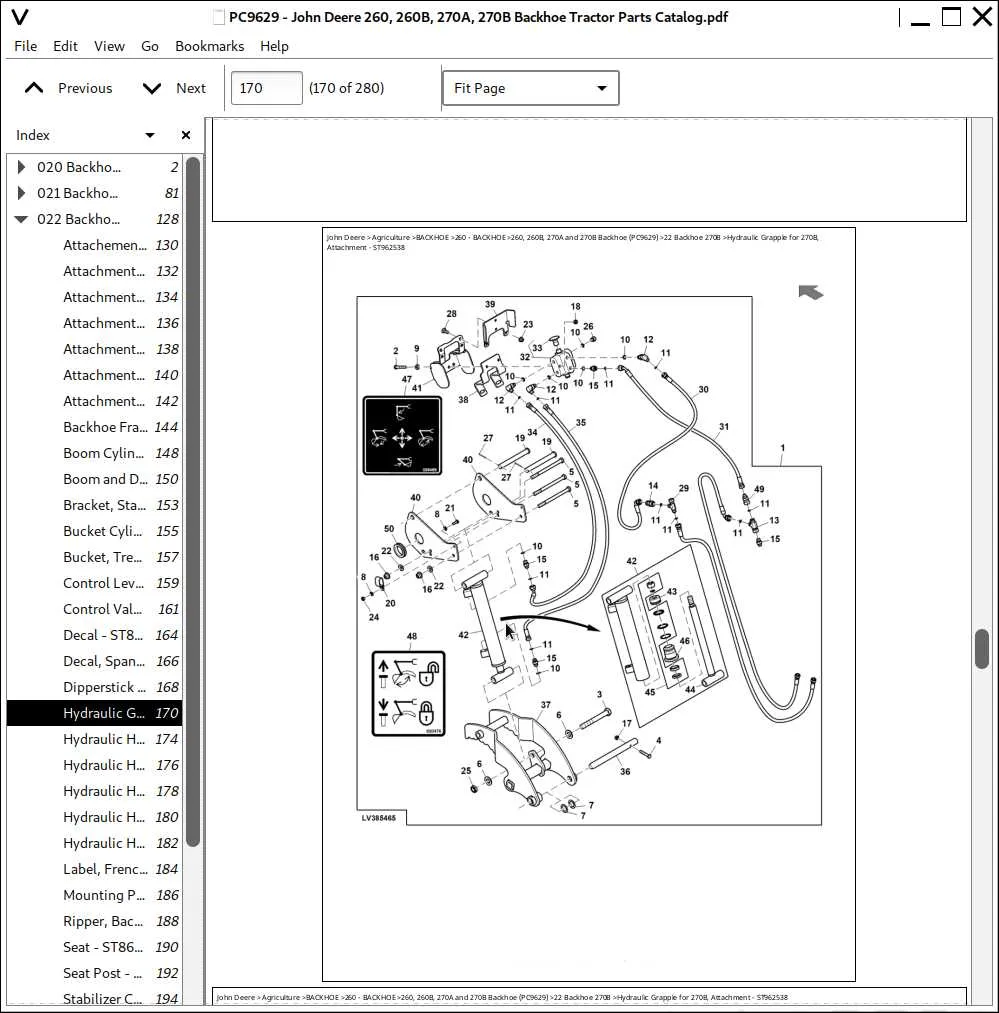Expand the 020 Backhoe index section
Image resolution: width=999 pixels, height=1013 pixels.
tap(21, 167)
